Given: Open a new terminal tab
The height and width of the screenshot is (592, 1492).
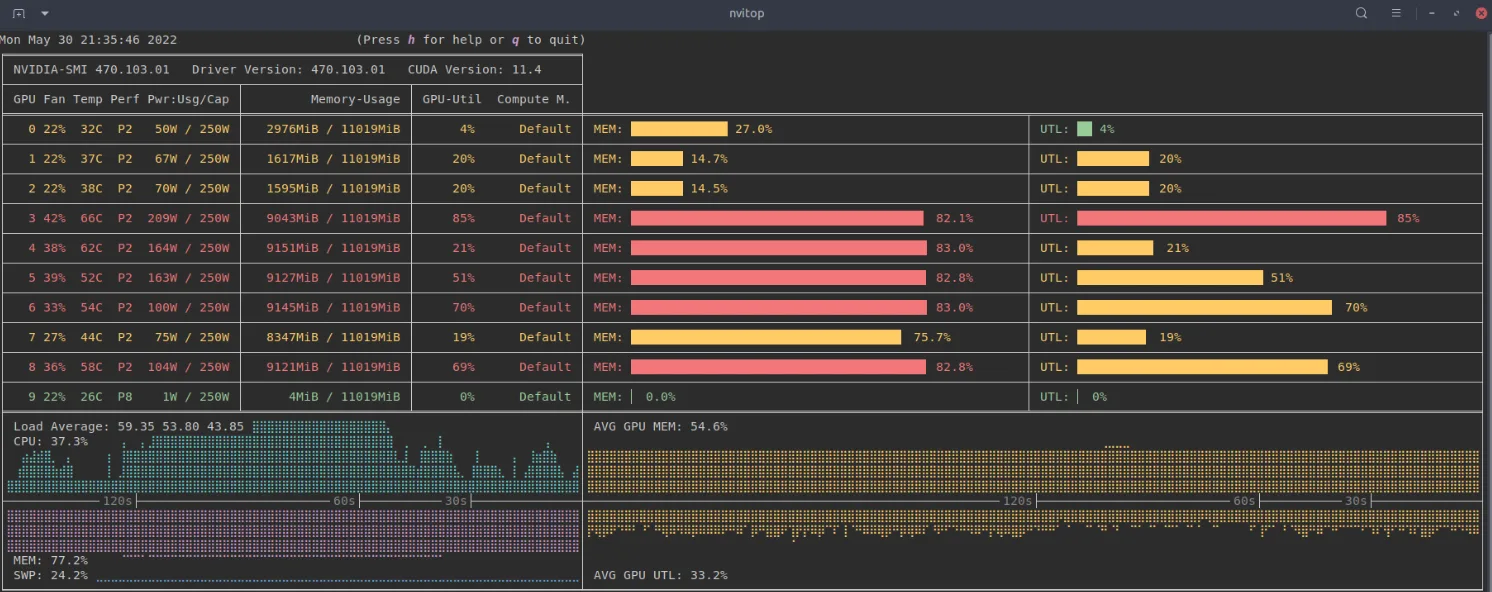Looking at the screenshot, I should 19,13.
